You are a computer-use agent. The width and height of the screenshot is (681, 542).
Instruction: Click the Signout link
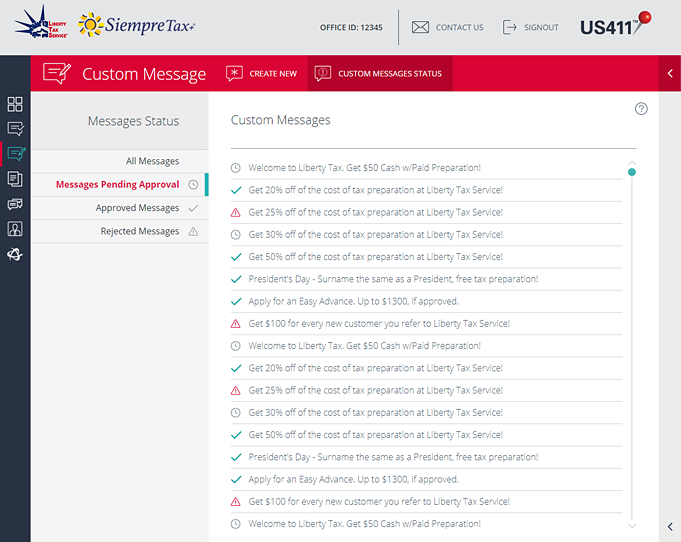point(541,27)
